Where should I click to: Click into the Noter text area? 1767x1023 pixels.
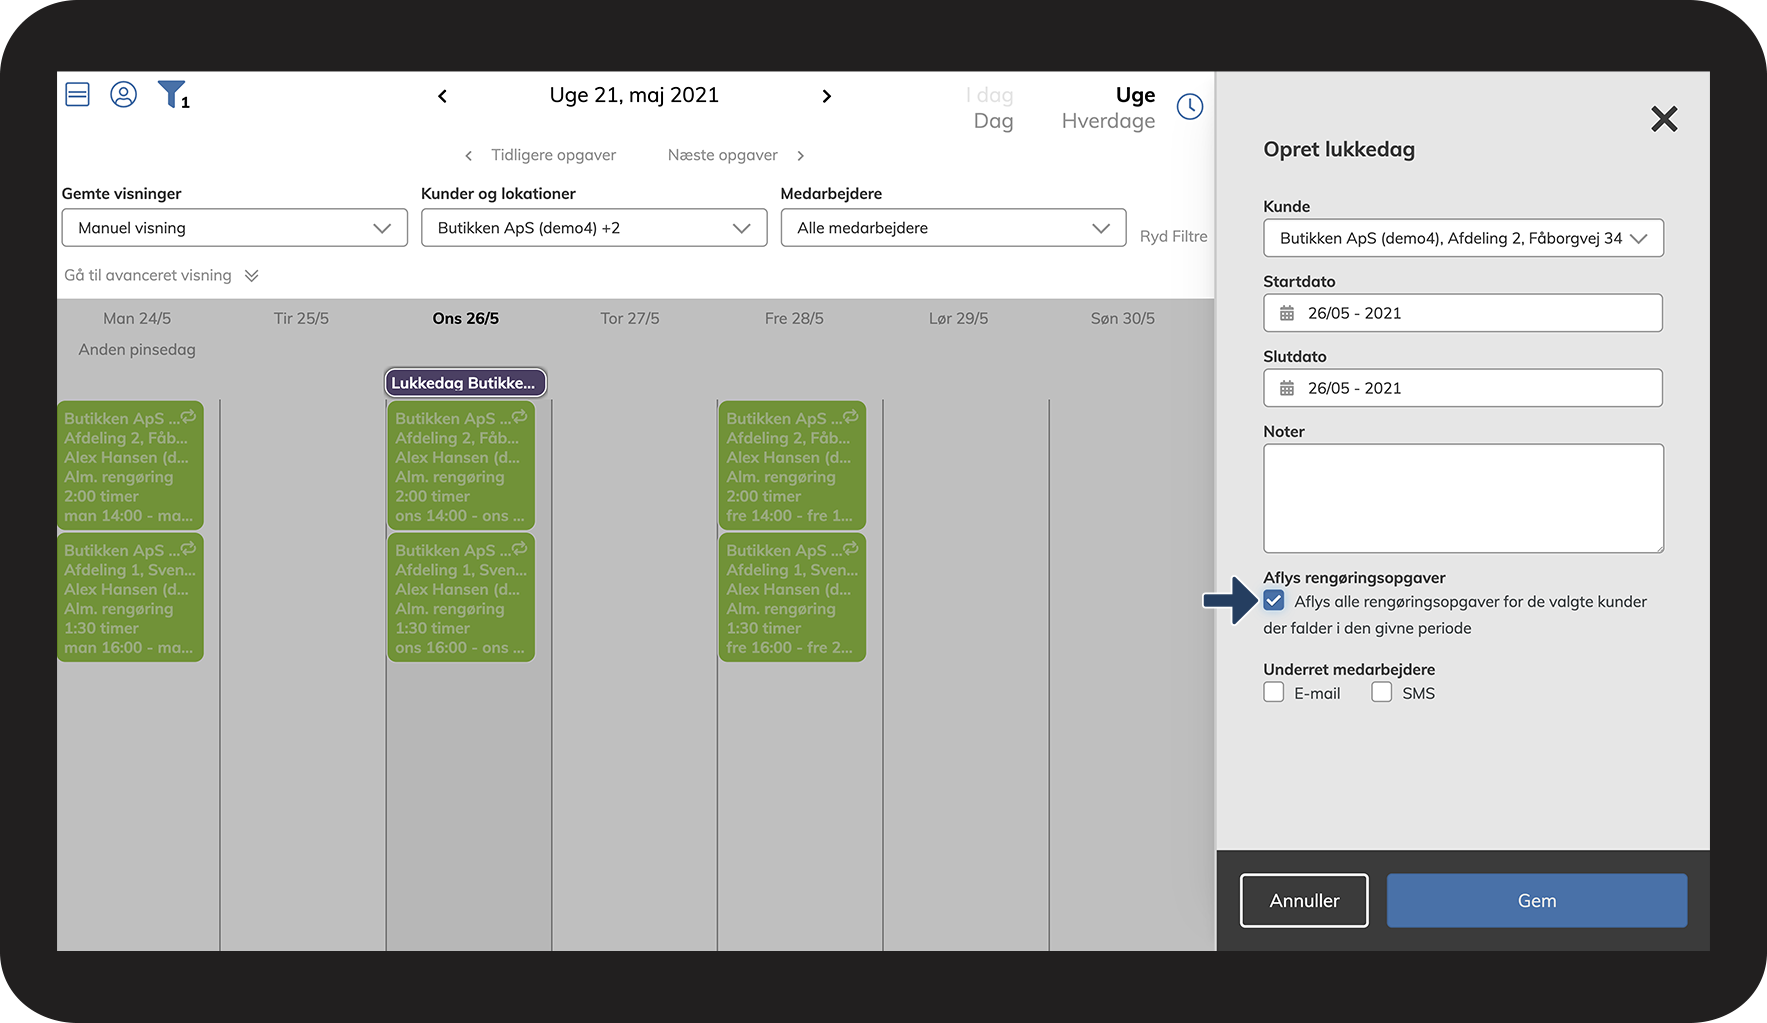[1462, 498]
